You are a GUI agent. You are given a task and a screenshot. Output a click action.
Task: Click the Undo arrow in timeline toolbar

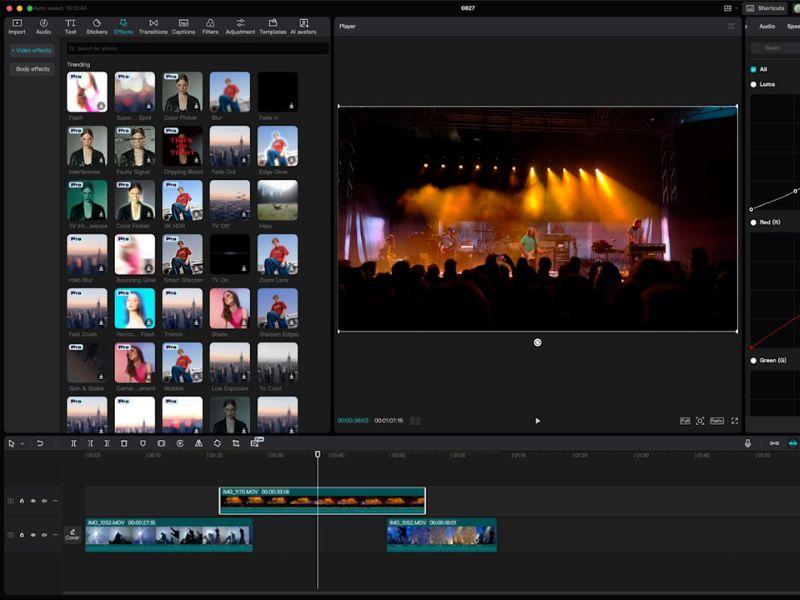click(x=40, y=443)
